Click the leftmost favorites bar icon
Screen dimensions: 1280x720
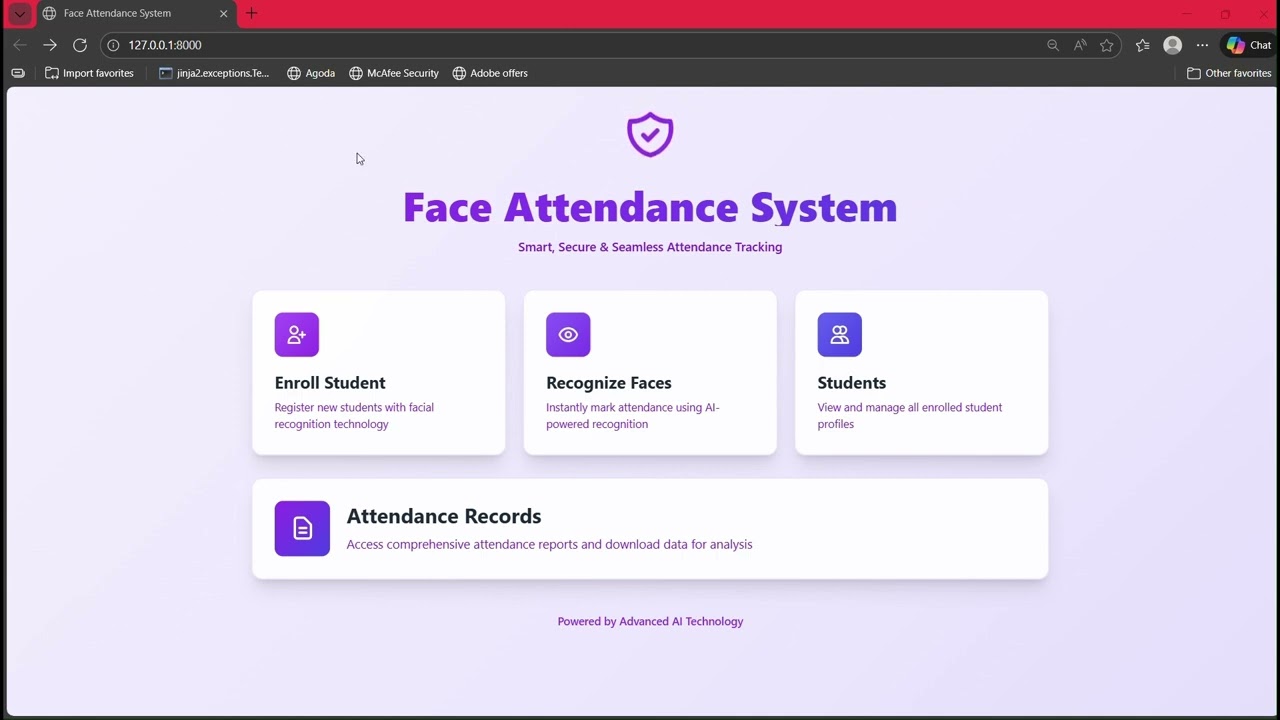18,73
